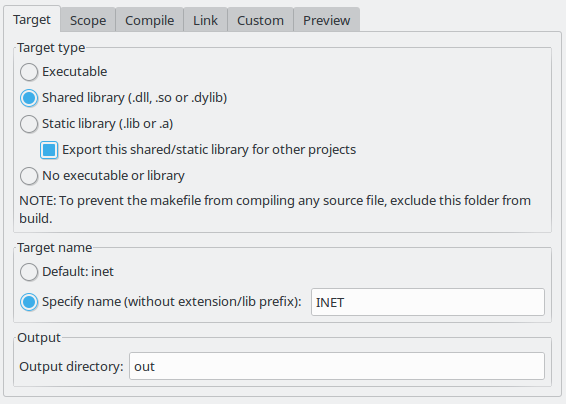Click the Output directory label
566x404 pixels.
(71, 366)
